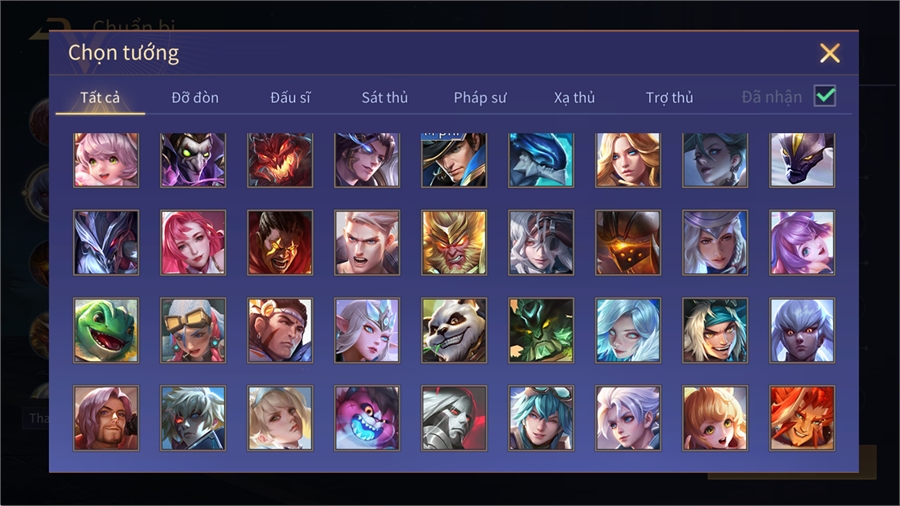Pick the orange-haired grinning hero in last row
This screenshot has height=506, width=900.
(802, 418)
